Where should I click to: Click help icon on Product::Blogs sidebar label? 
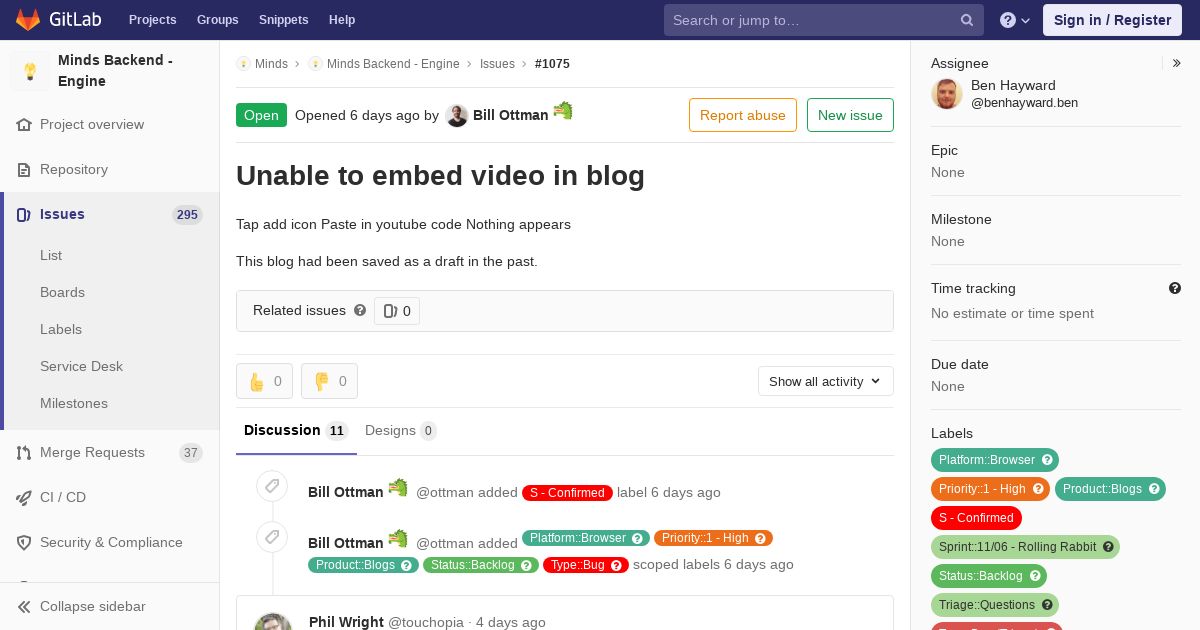pos(1154,489)
